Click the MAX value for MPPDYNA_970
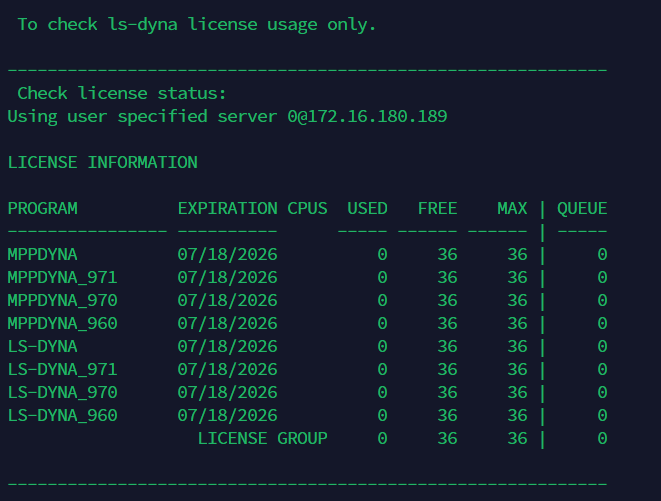This screenshot has width=661, height=501. pos(517,300)
